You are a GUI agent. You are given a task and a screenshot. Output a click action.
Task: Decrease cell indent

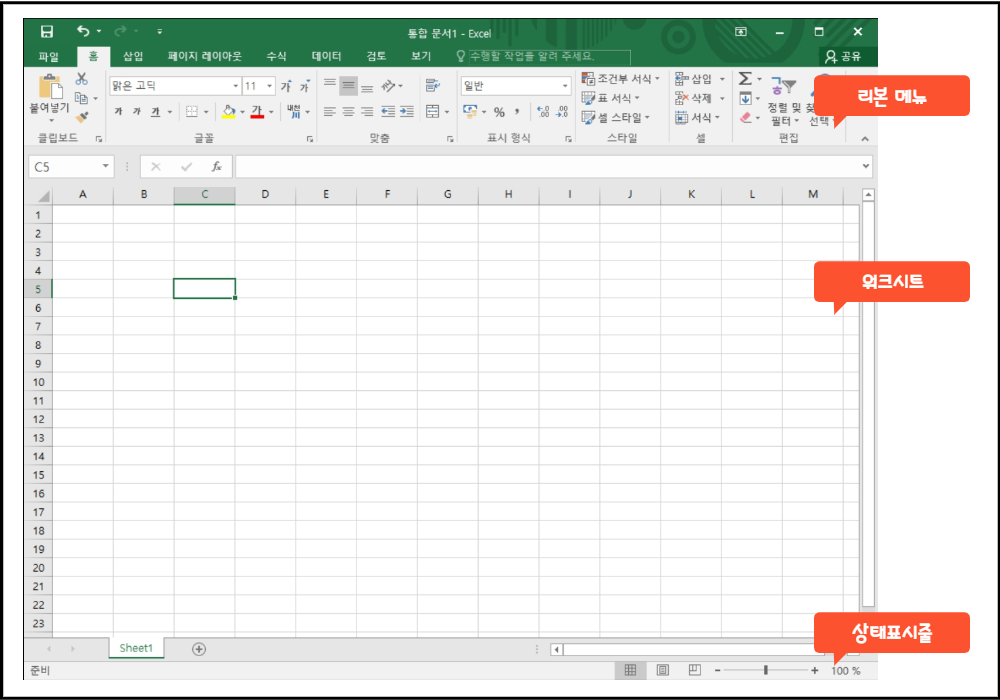388,112
